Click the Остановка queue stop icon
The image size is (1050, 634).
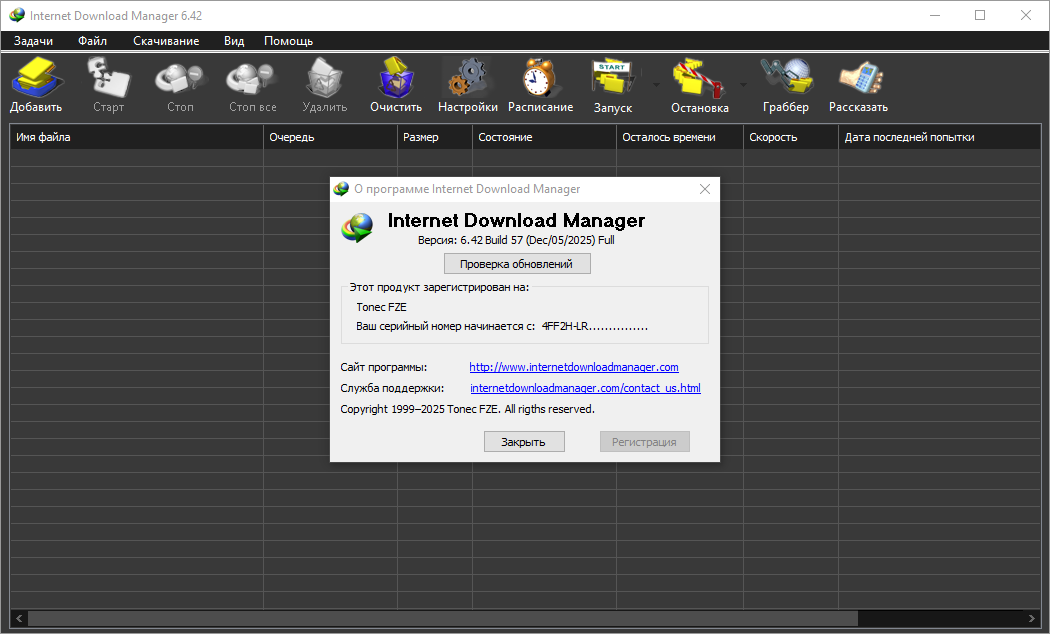point(699,84)
